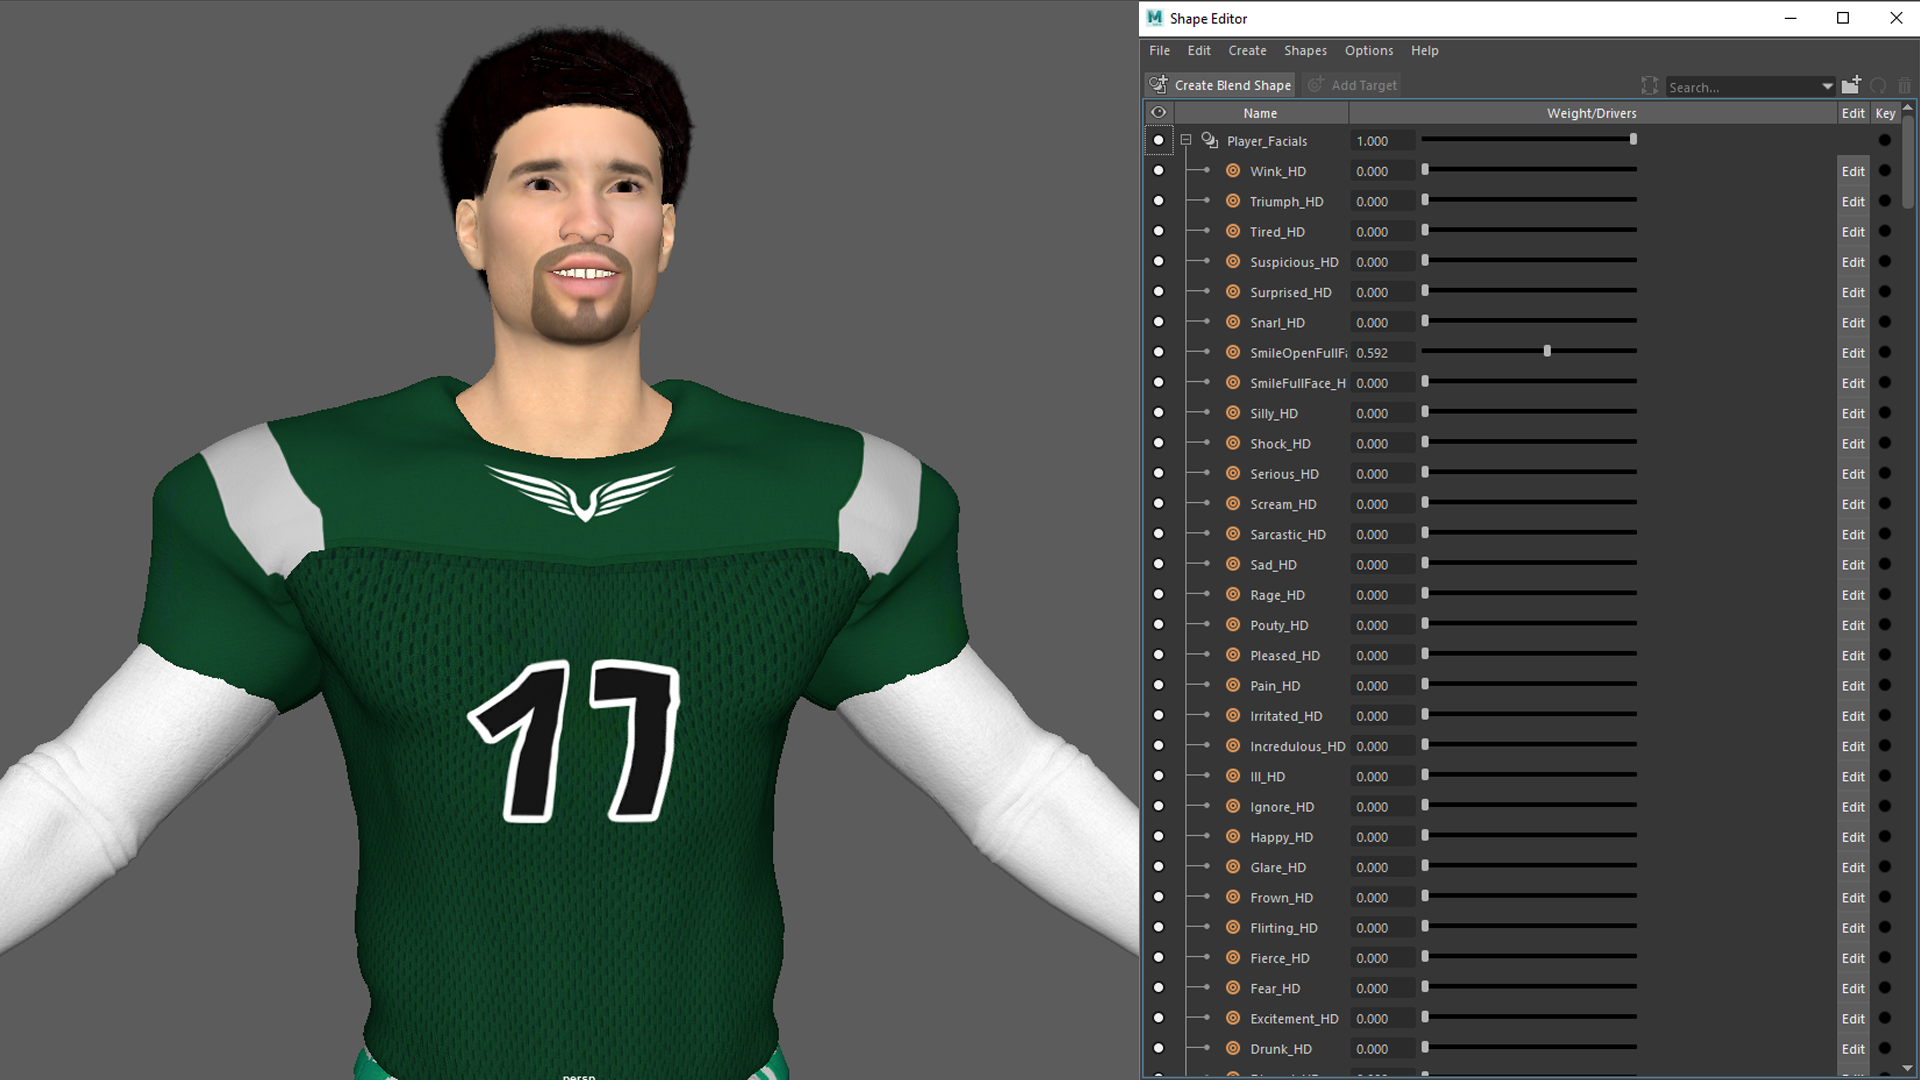Viewport: 1920px width, 1080px height.
Task: Click the Create Blend Shape icon
Action: pos(1158,85)
